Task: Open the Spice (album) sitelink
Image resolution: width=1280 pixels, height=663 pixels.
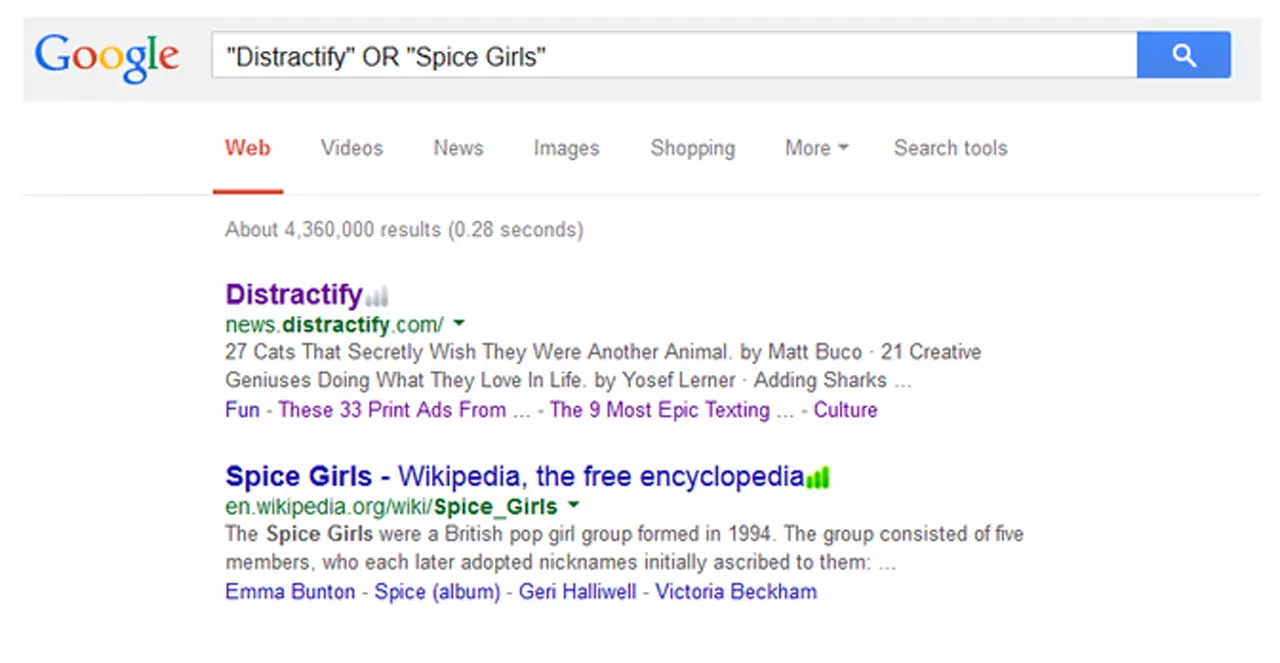Action: (437, 592)
